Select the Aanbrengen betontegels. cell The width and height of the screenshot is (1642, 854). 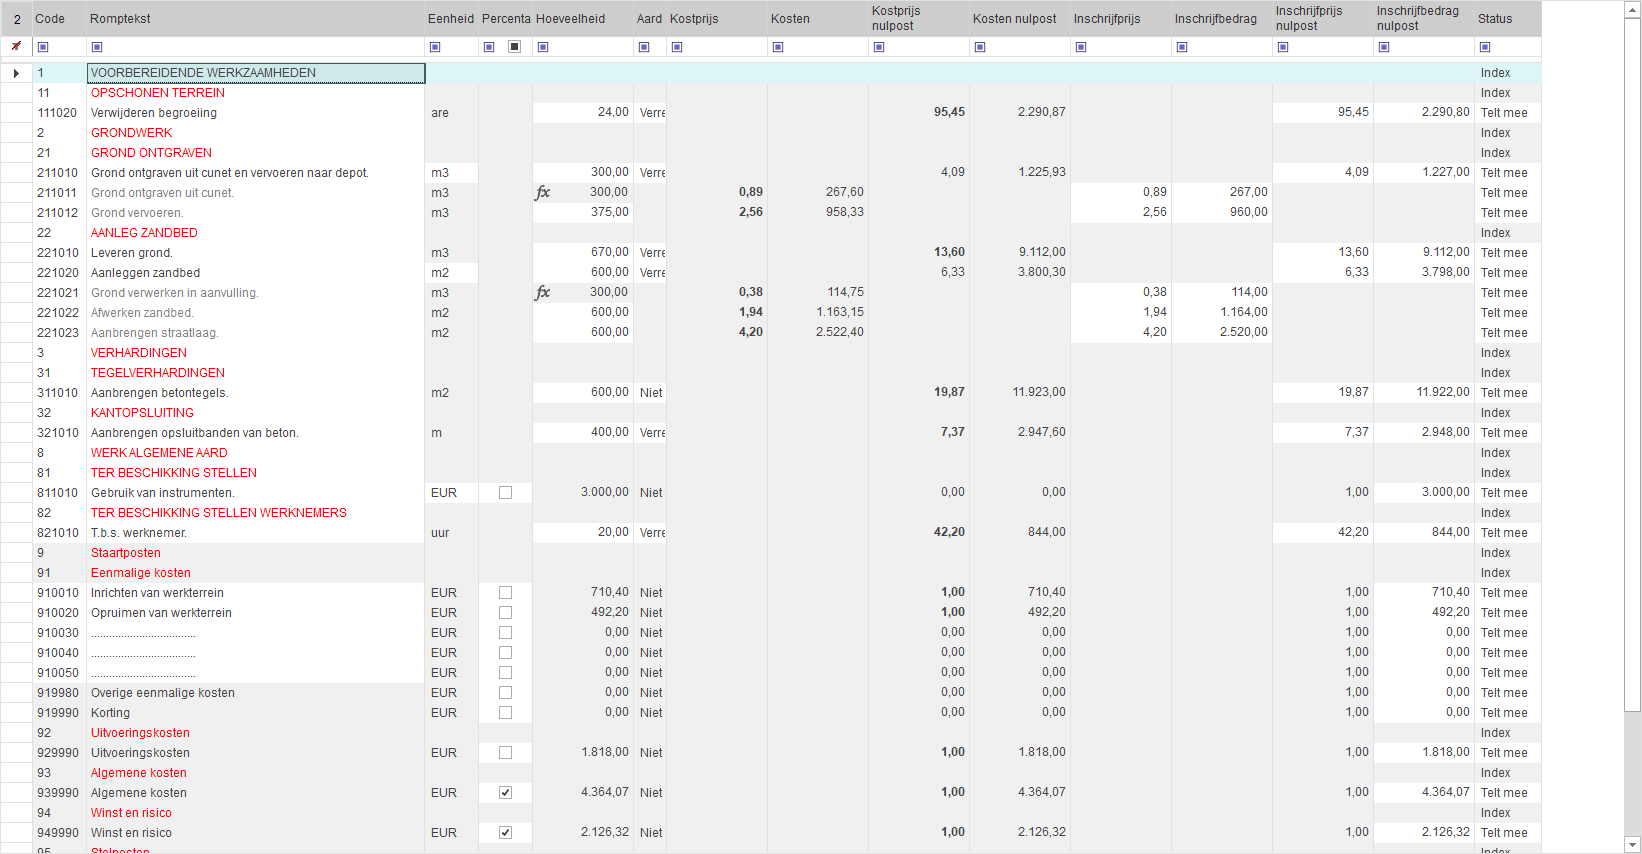coord(256,393)
